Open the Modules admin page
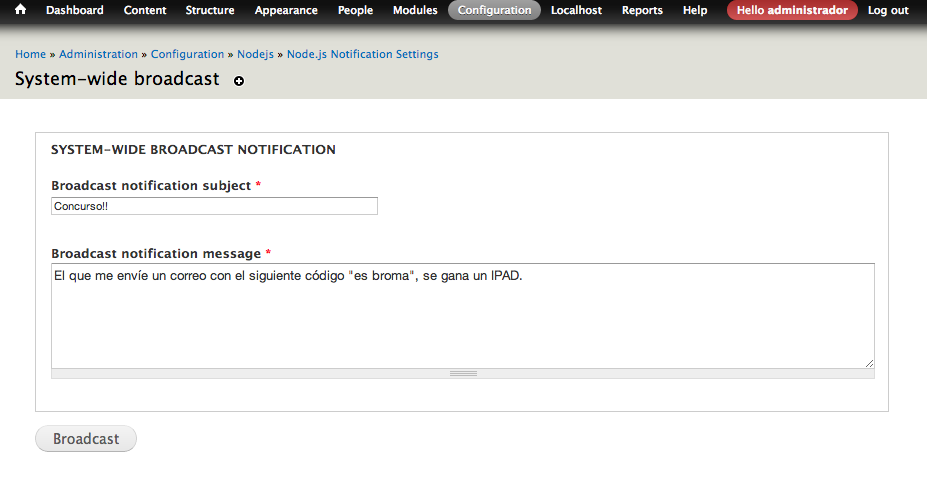Screen dimensions: 927x479 415,10
